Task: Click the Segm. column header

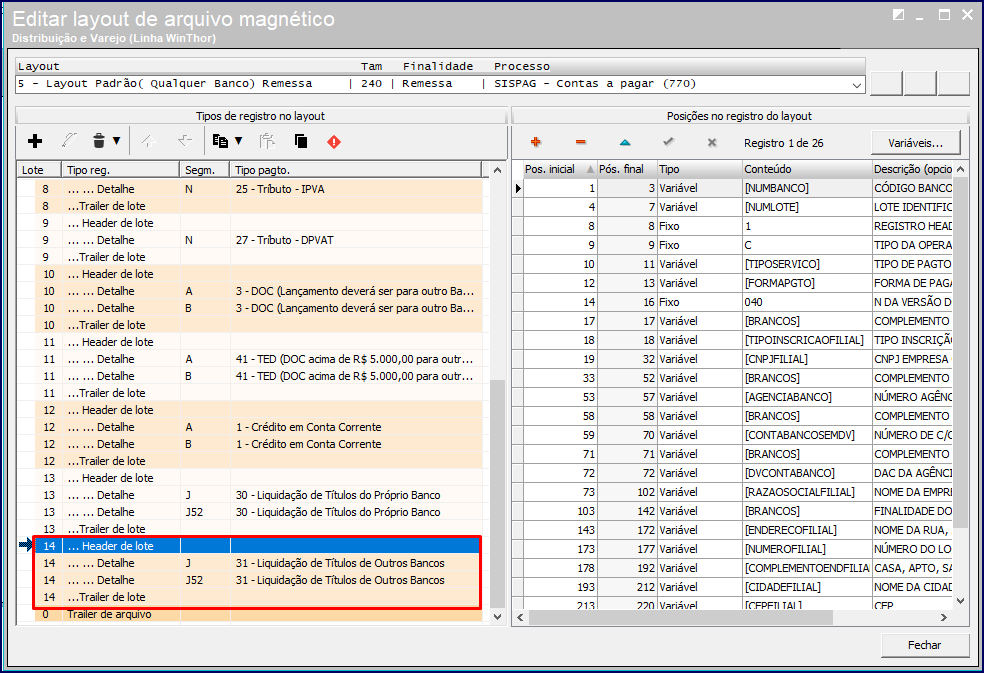Action: 205,170
